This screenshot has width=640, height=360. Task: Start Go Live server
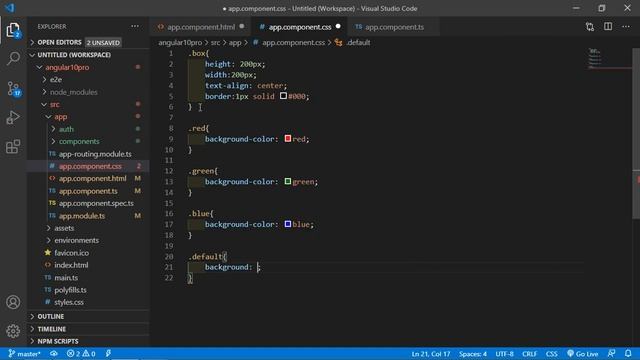click(582, 354)
